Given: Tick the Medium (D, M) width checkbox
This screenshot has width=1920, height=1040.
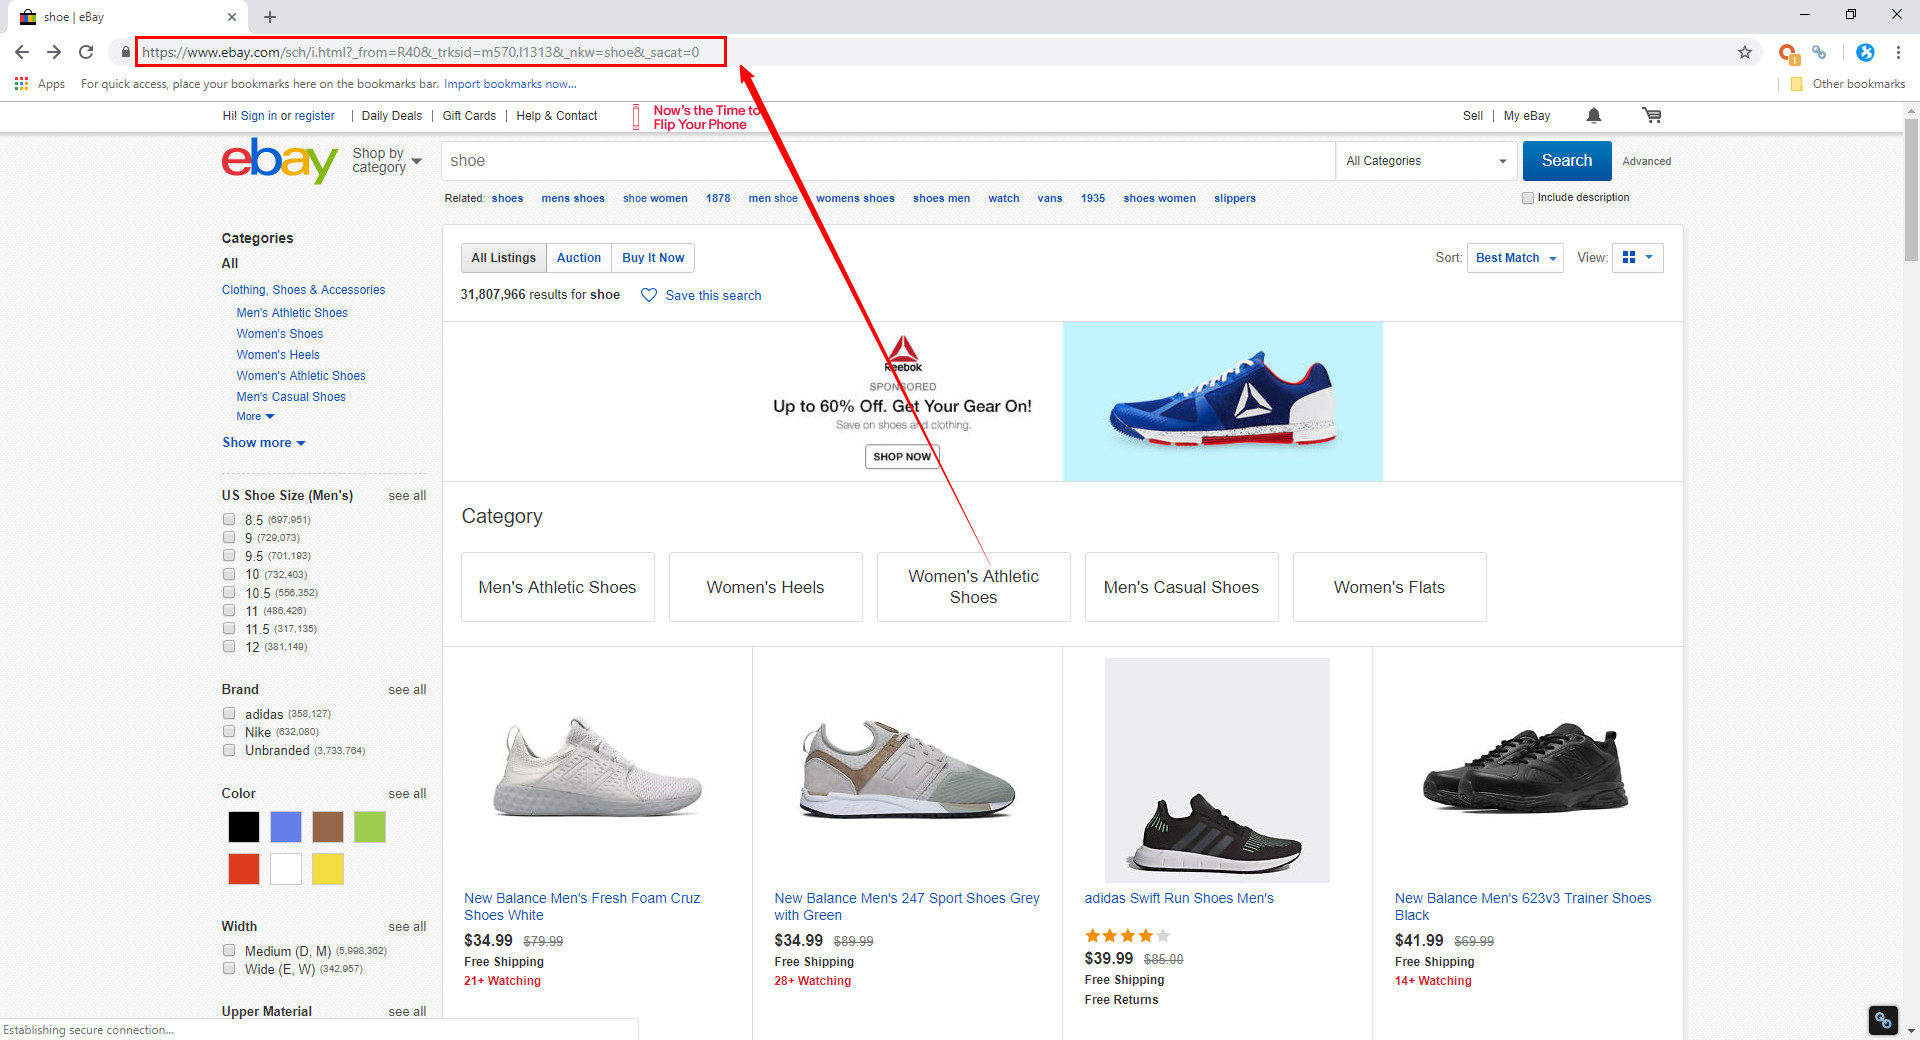Looking at the screenshot, I should tap(229, 950).
